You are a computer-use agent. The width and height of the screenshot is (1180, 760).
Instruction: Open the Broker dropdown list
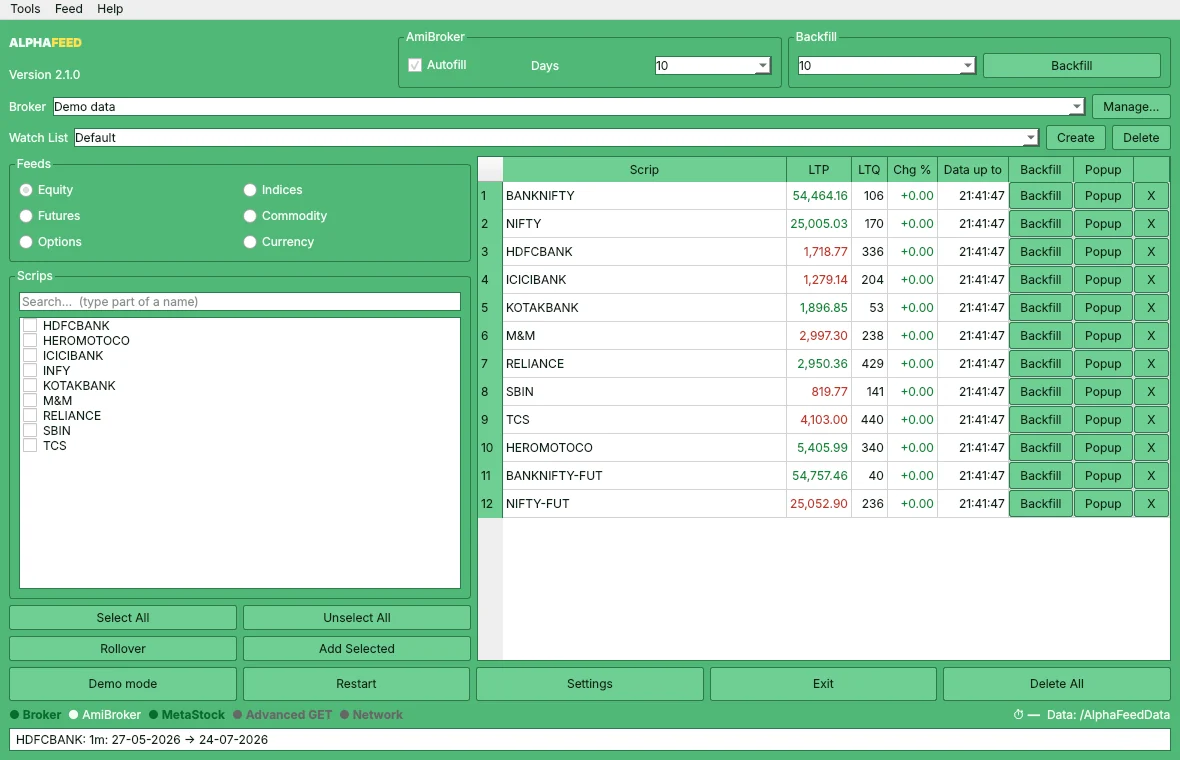(1076, 107)
